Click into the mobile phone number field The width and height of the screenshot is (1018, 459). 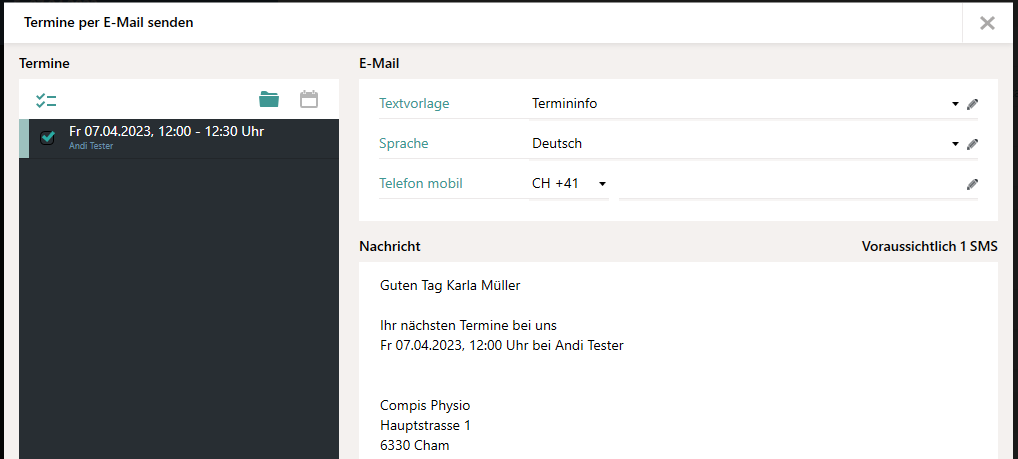pyautogui.click(x=788, y=184)
